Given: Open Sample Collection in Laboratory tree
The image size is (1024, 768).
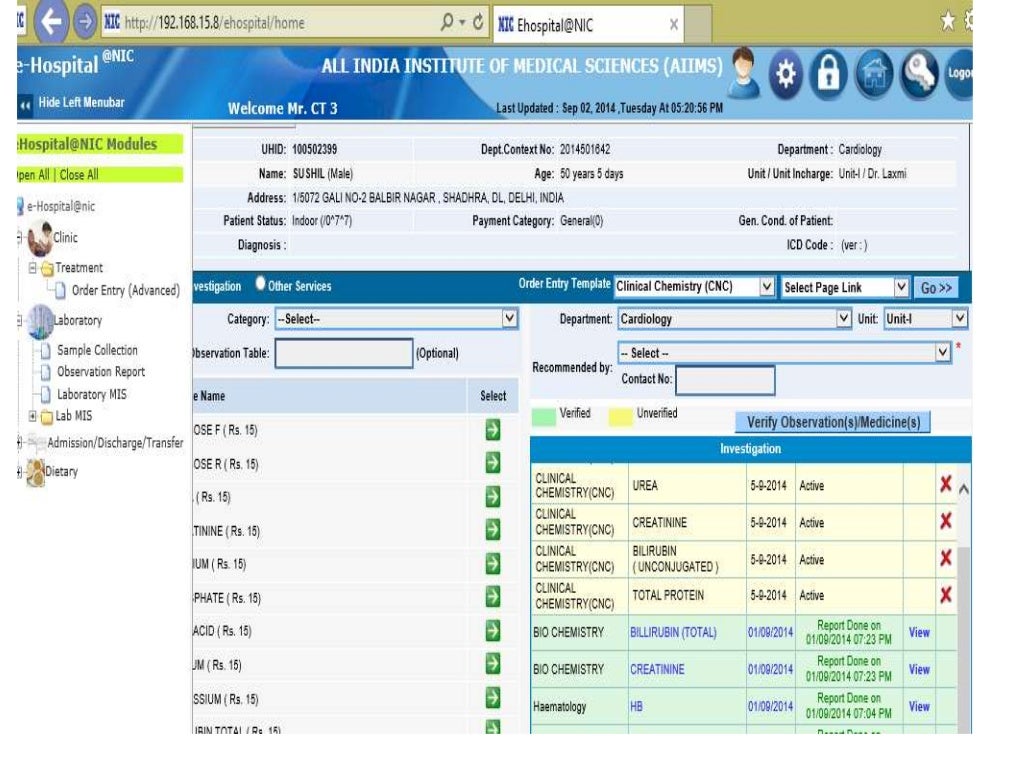Looking at the screenshot, I should pos(97,350).
